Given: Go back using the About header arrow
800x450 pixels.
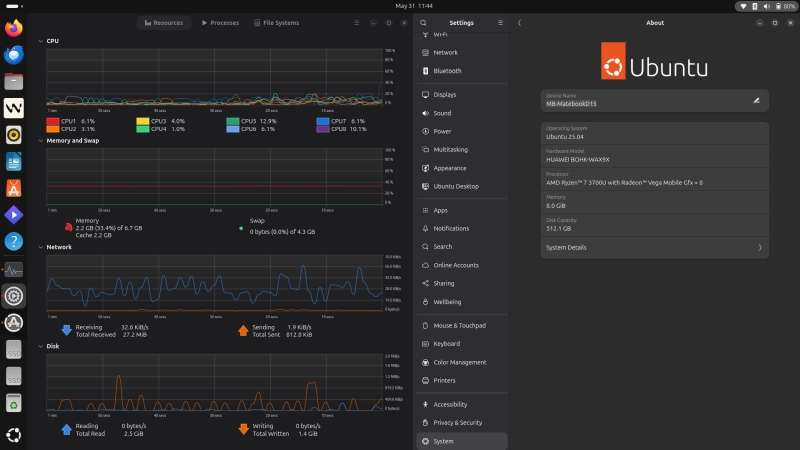Looking at the screenshot, I should coord(519,23).
